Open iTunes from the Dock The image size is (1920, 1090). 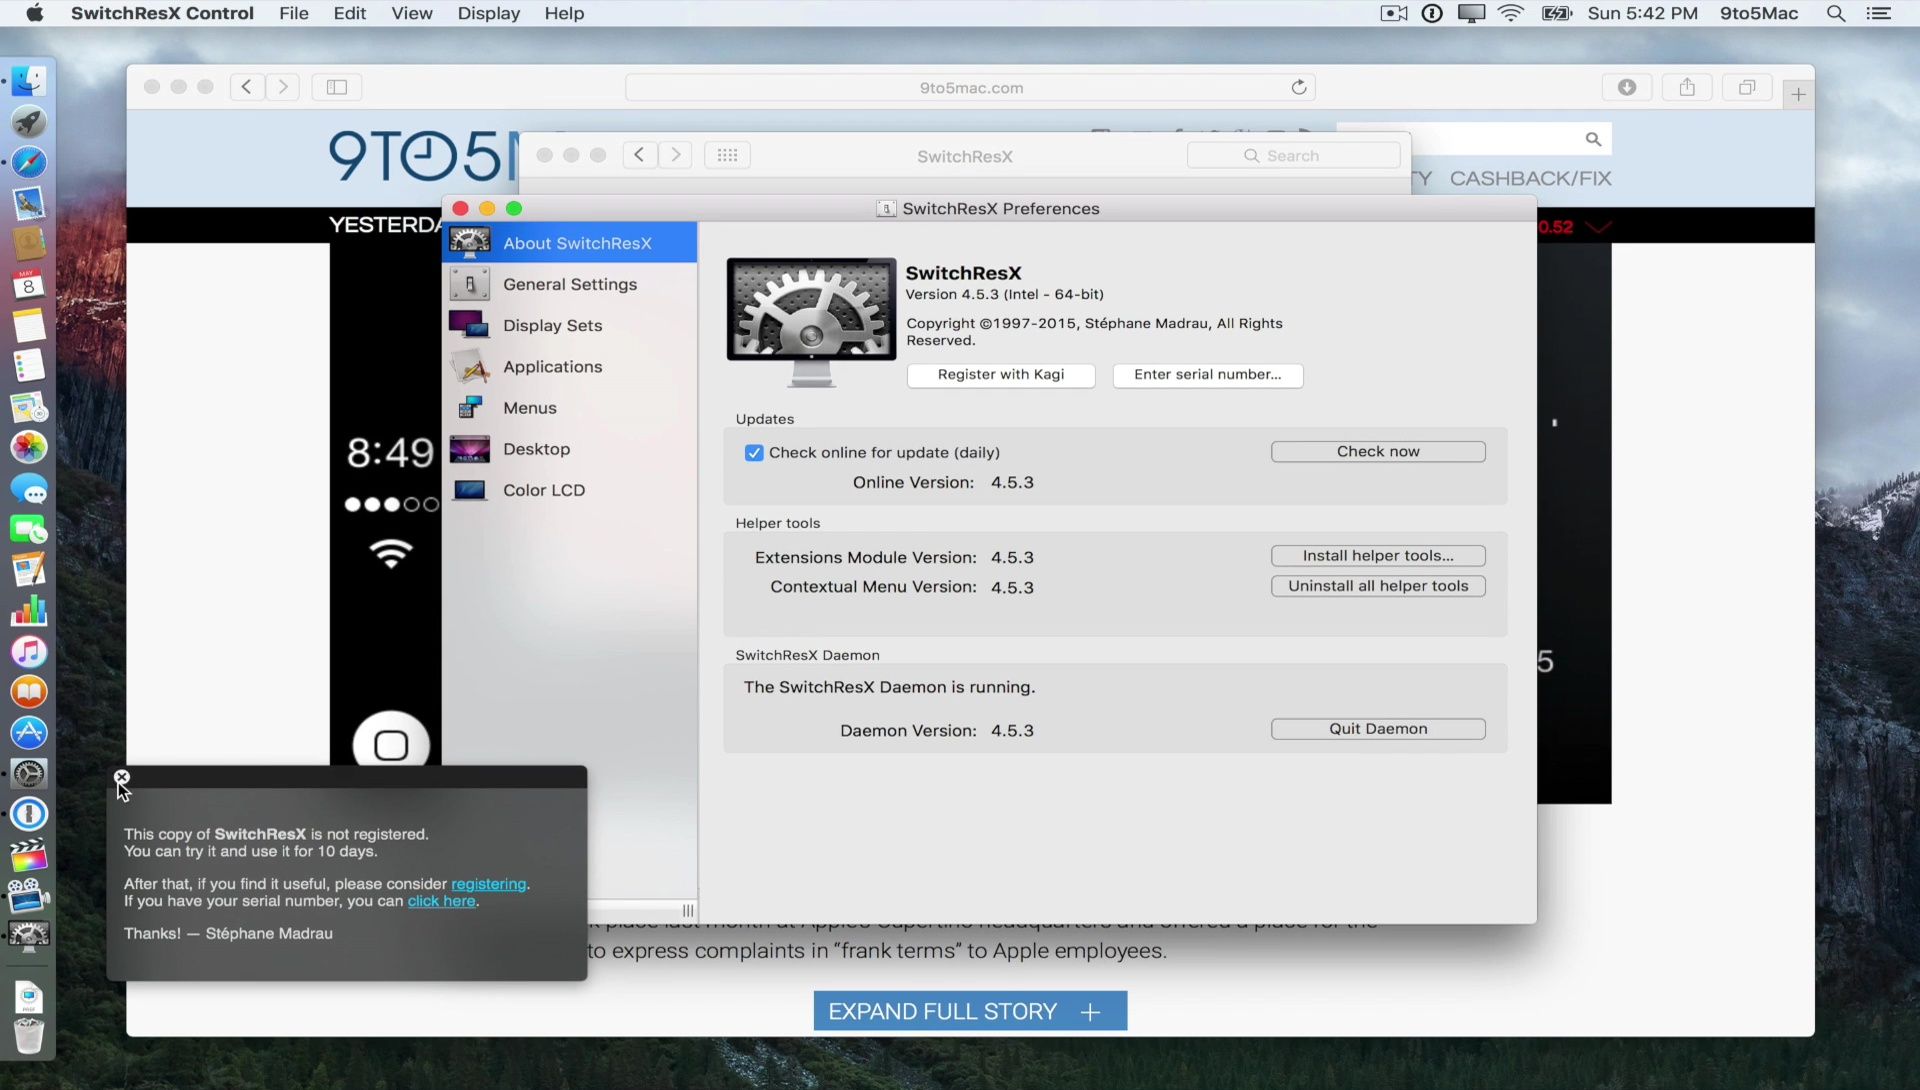click(29, 651)
